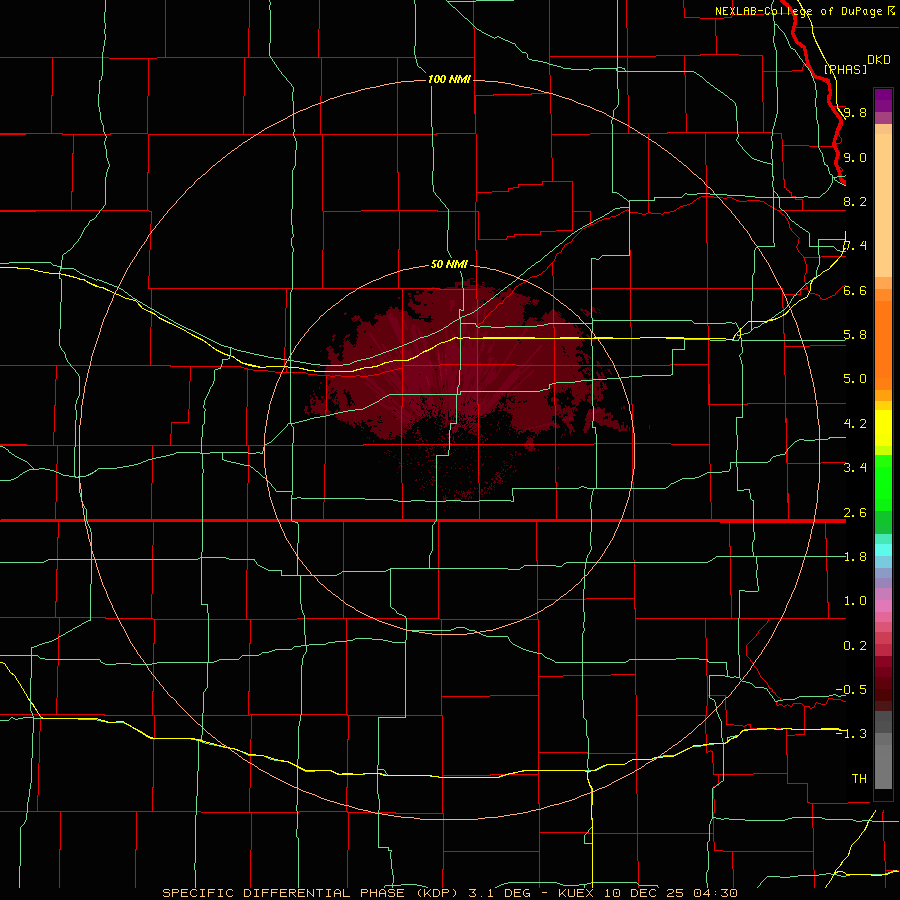Click the -0.5 scale label
The width and height of the screenshot is (900, 900).
(851, 690)
